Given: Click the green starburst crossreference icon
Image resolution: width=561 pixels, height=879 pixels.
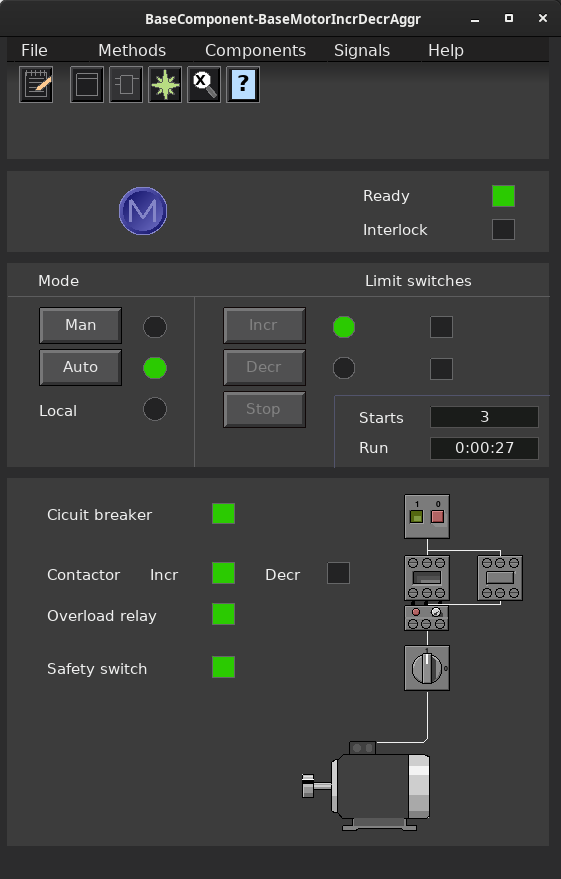Looking at the screenshot, I should 165,85.
